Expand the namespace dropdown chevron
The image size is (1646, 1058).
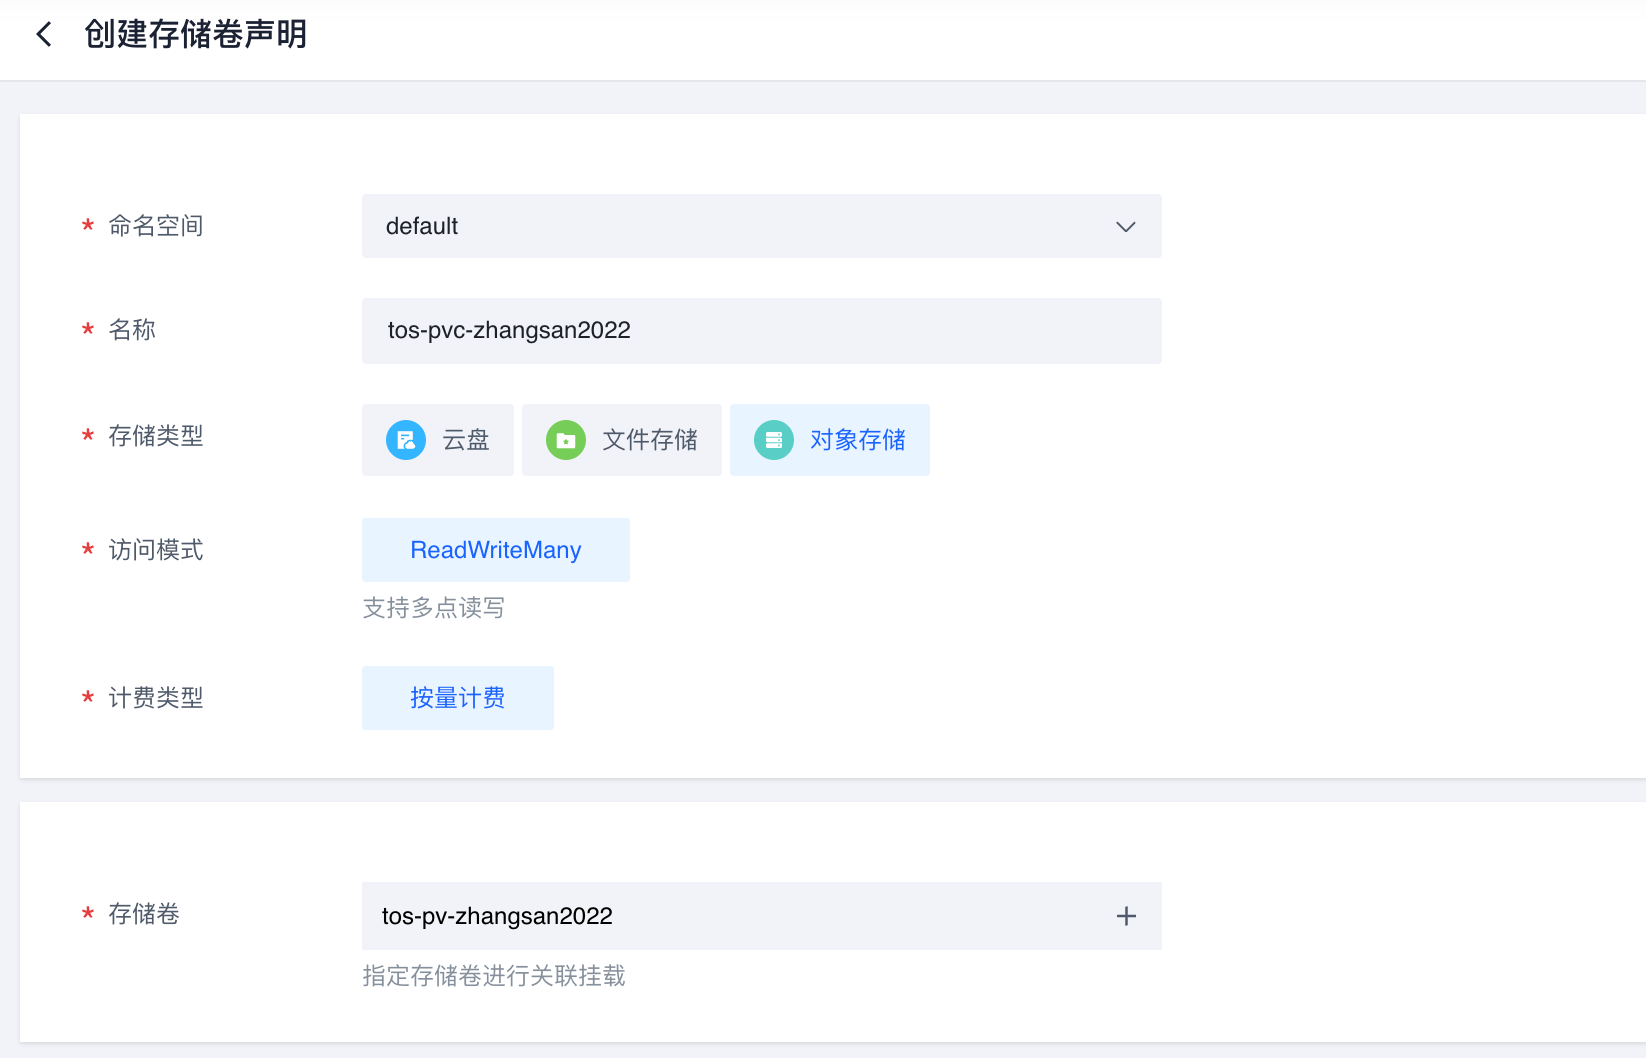1126,227
